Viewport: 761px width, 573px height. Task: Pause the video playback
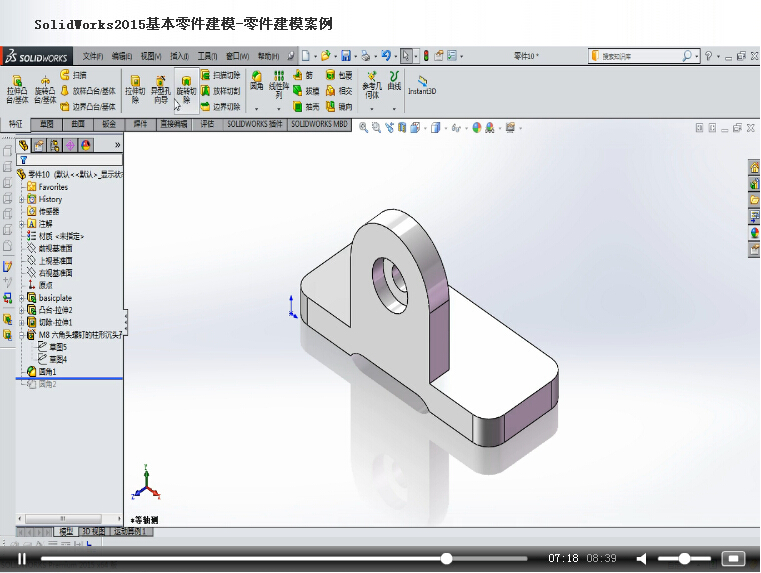pyautogui.click(x=21, y=559)
